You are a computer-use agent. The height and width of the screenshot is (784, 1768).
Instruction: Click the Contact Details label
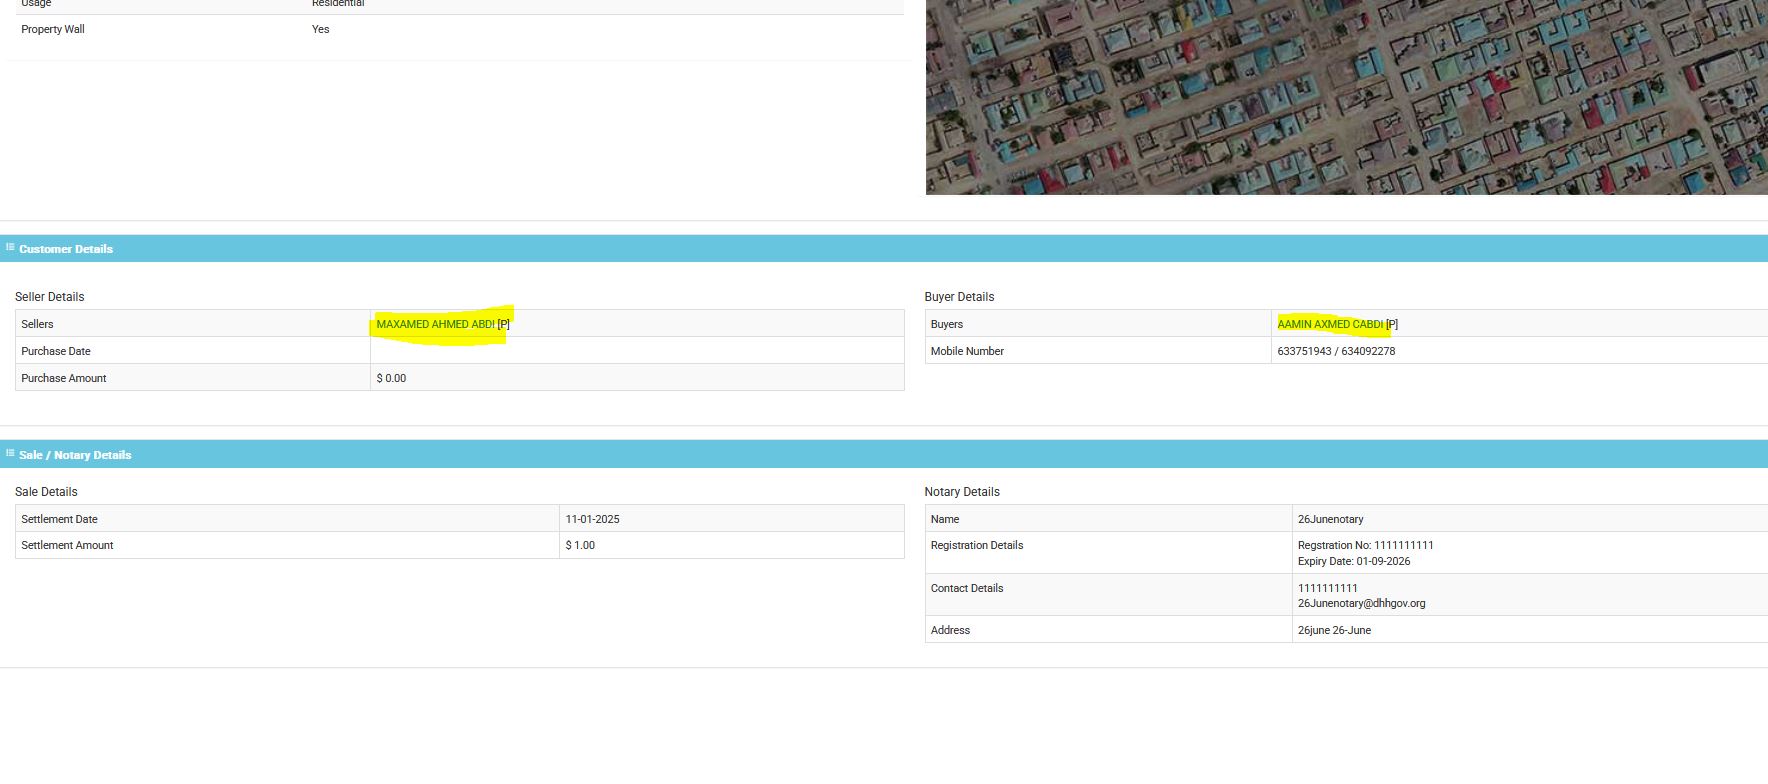click(x=967, y=588)
